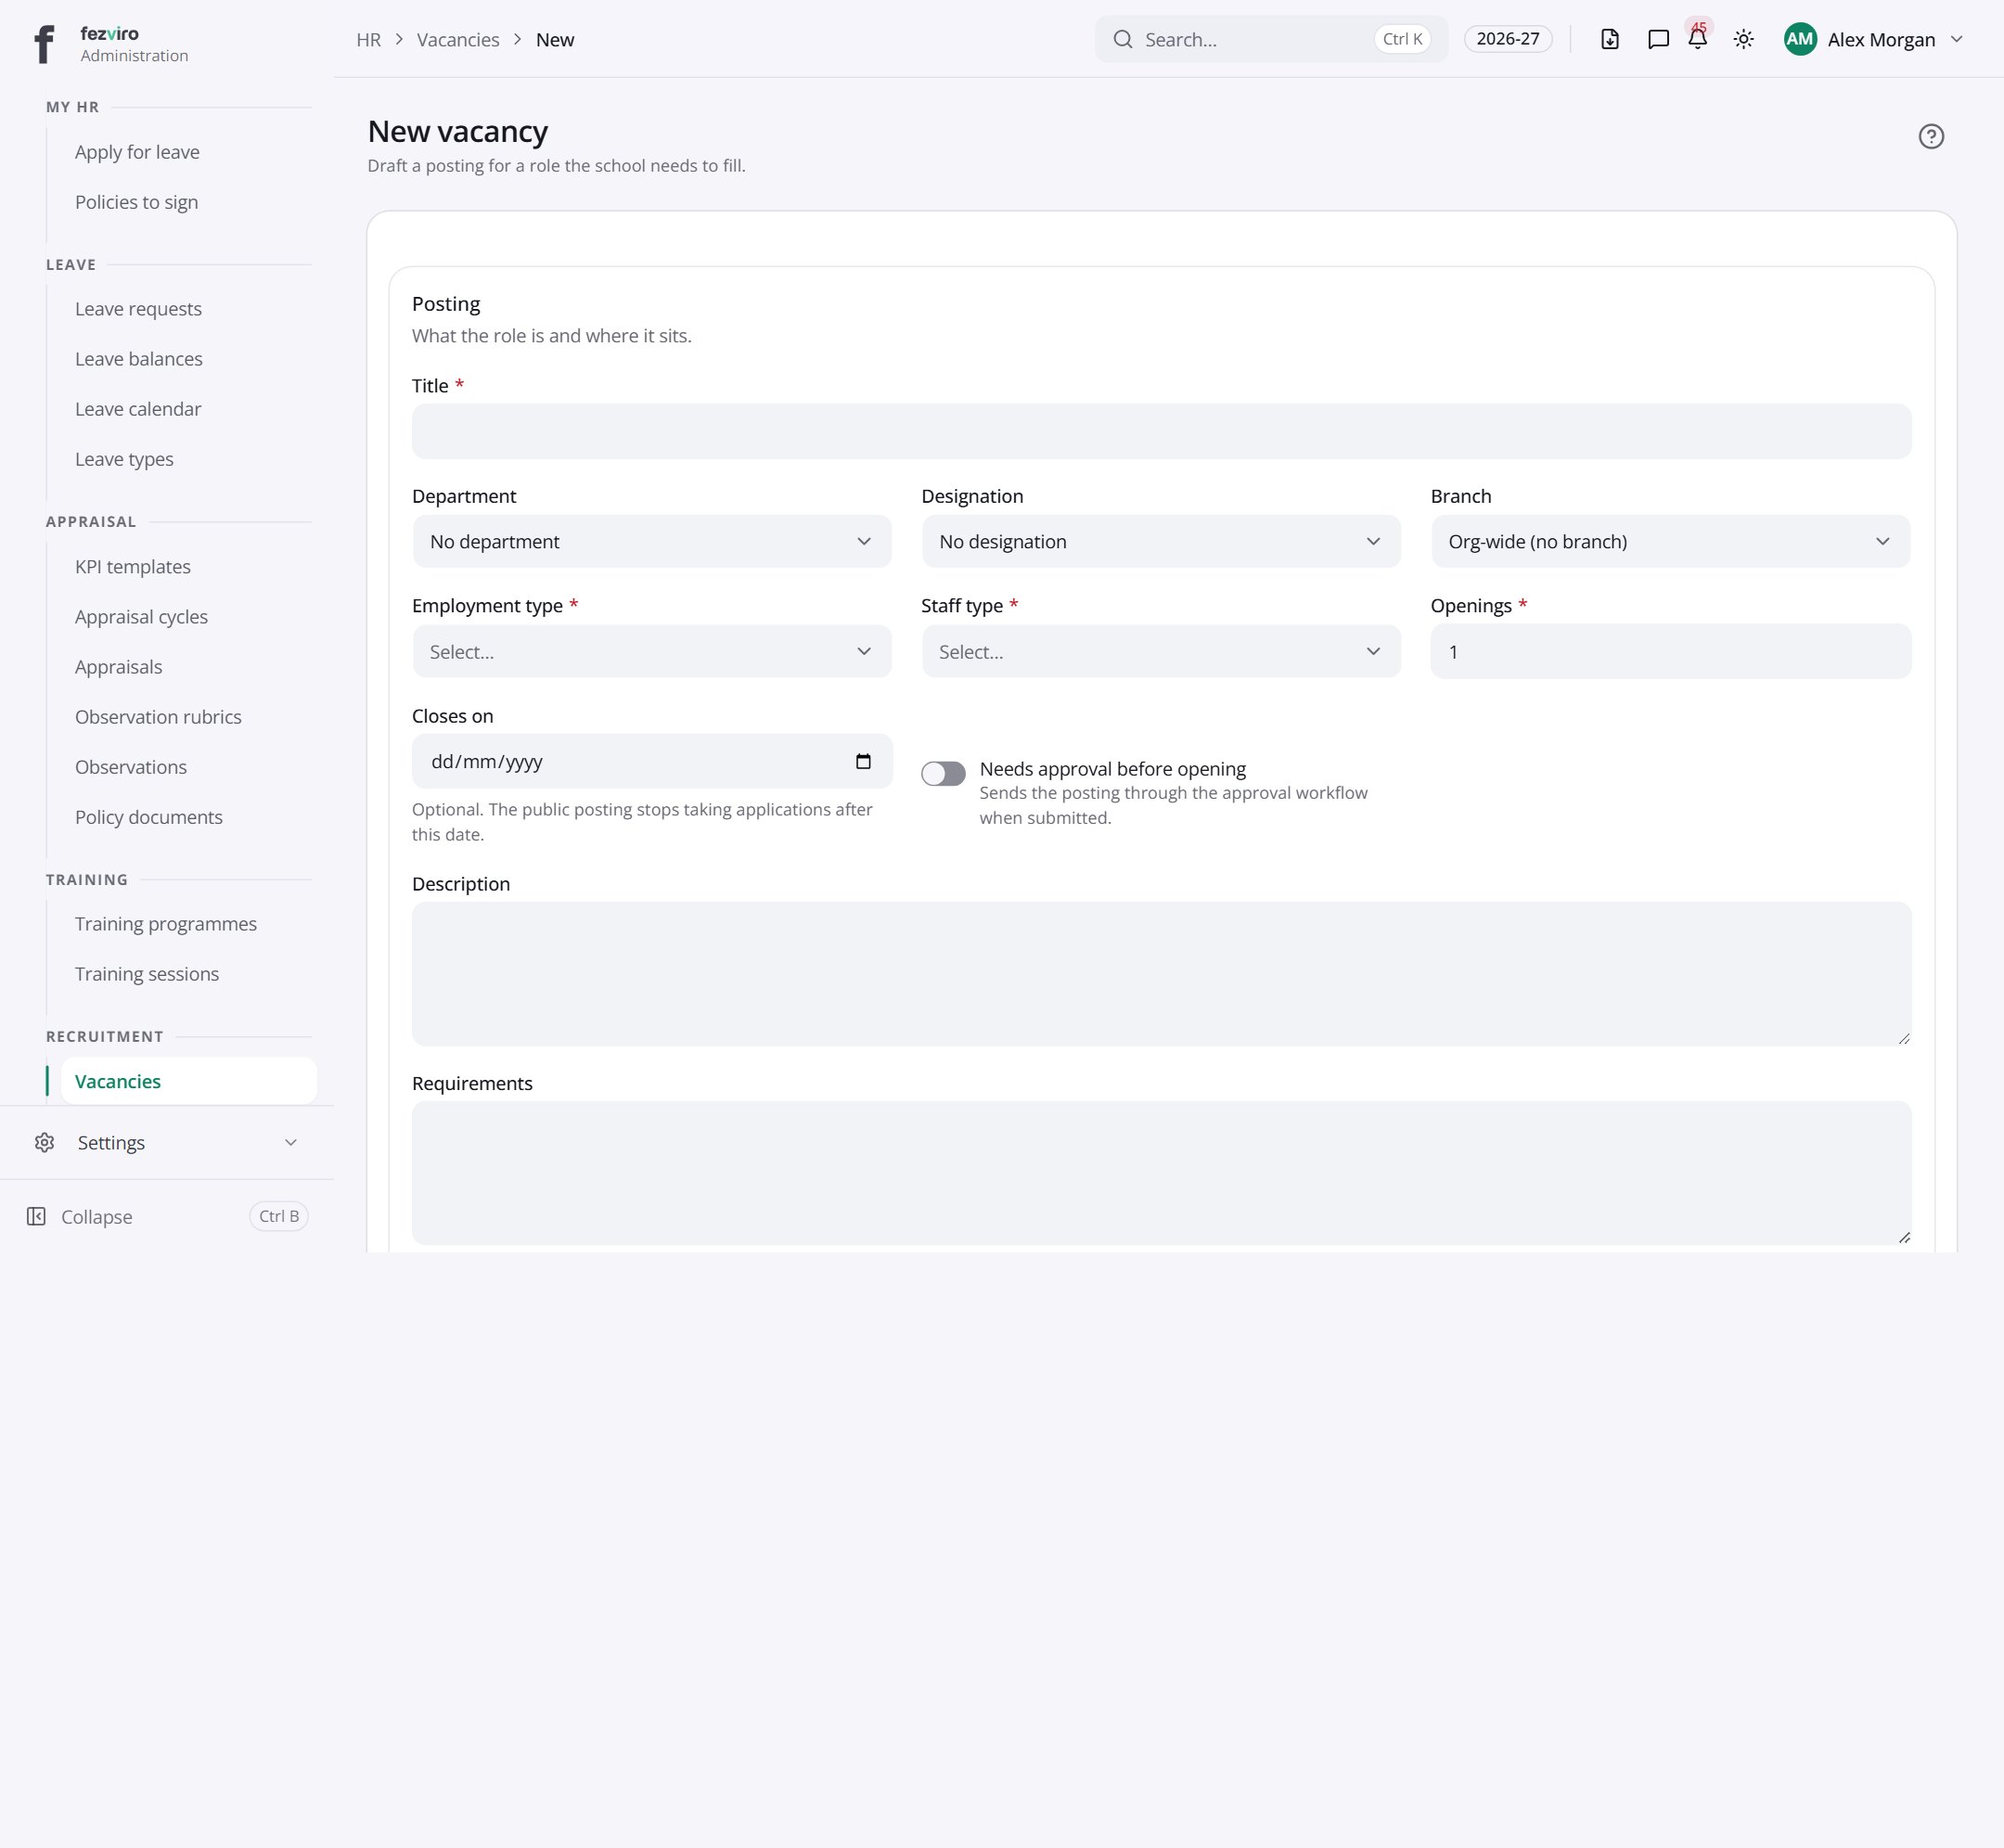Image resolution: width=2004 pixels, height=1848 pixels.
Task: Click HR breadcrumb link
Action: click(x=368, y=39)
